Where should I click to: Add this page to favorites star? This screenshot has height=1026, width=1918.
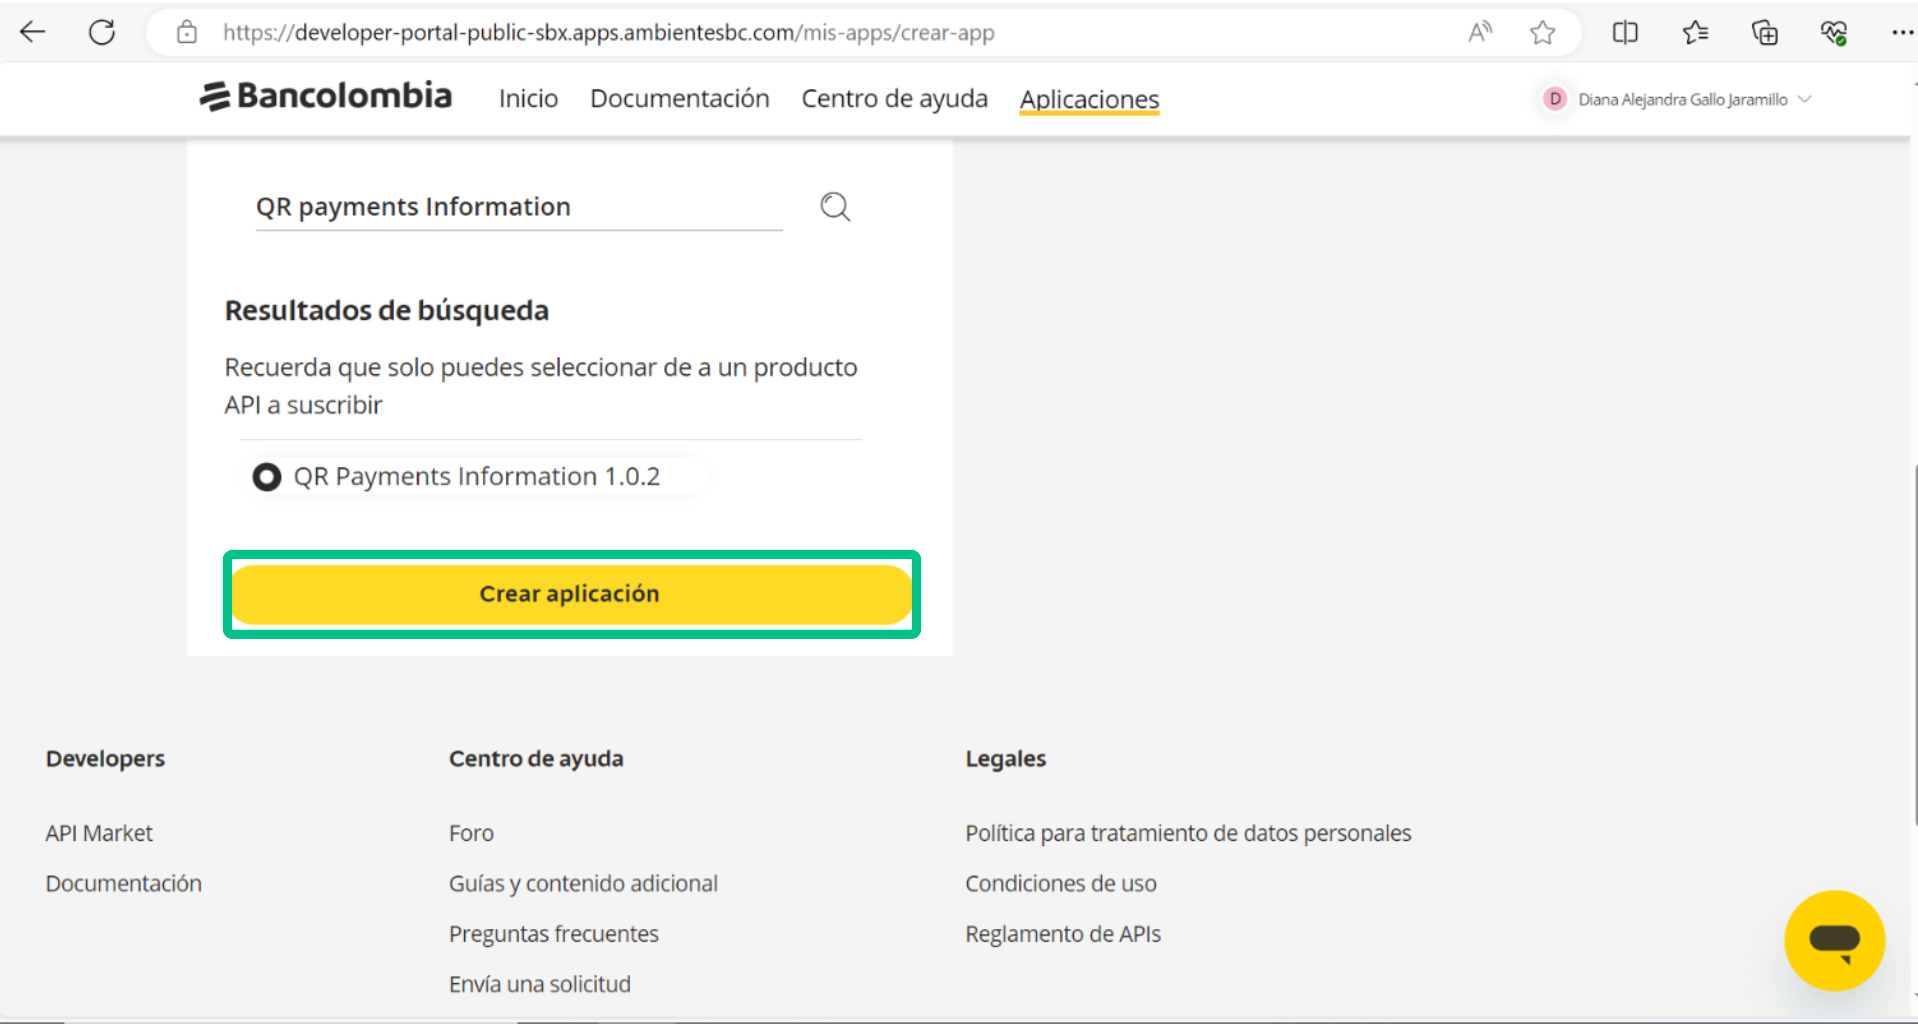(1543, 32)
